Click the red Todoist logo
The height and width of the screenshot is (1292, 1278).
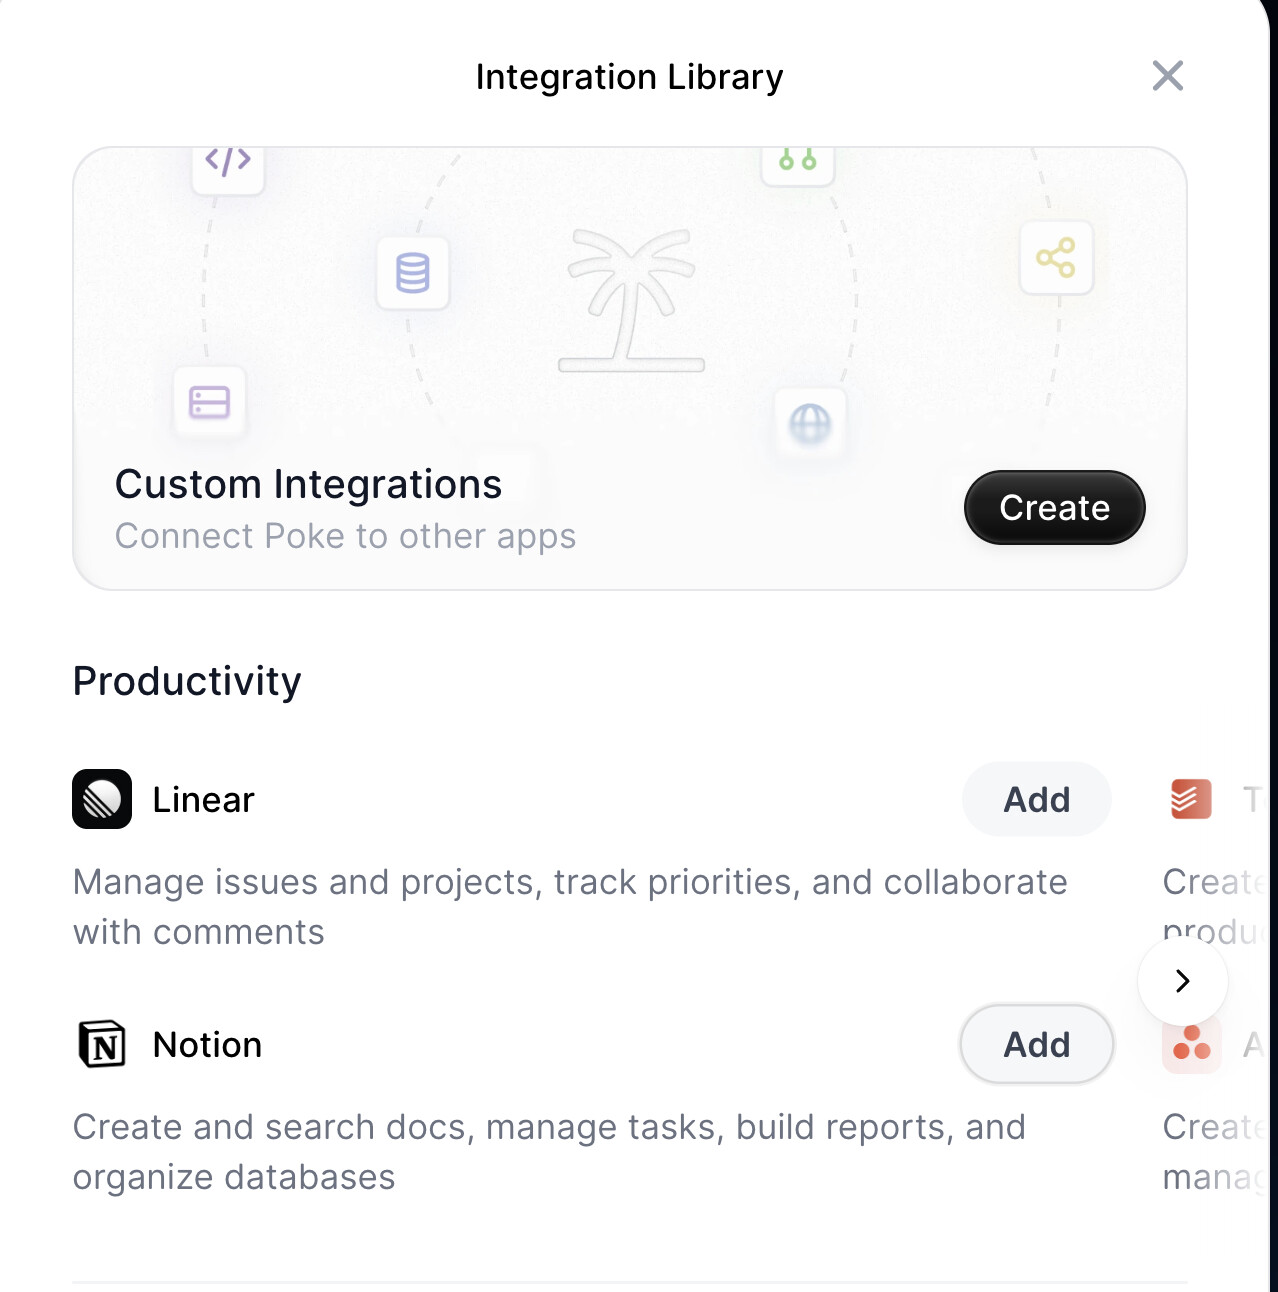point(1191,799)
